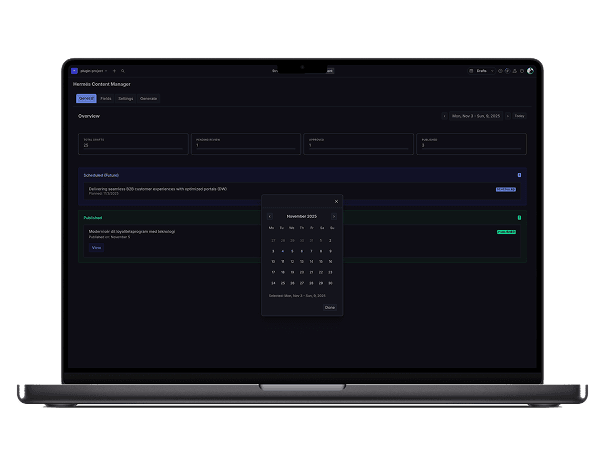Click the Published section count badge
Screen dimensions: 600x465
click(x=519, y=217)
